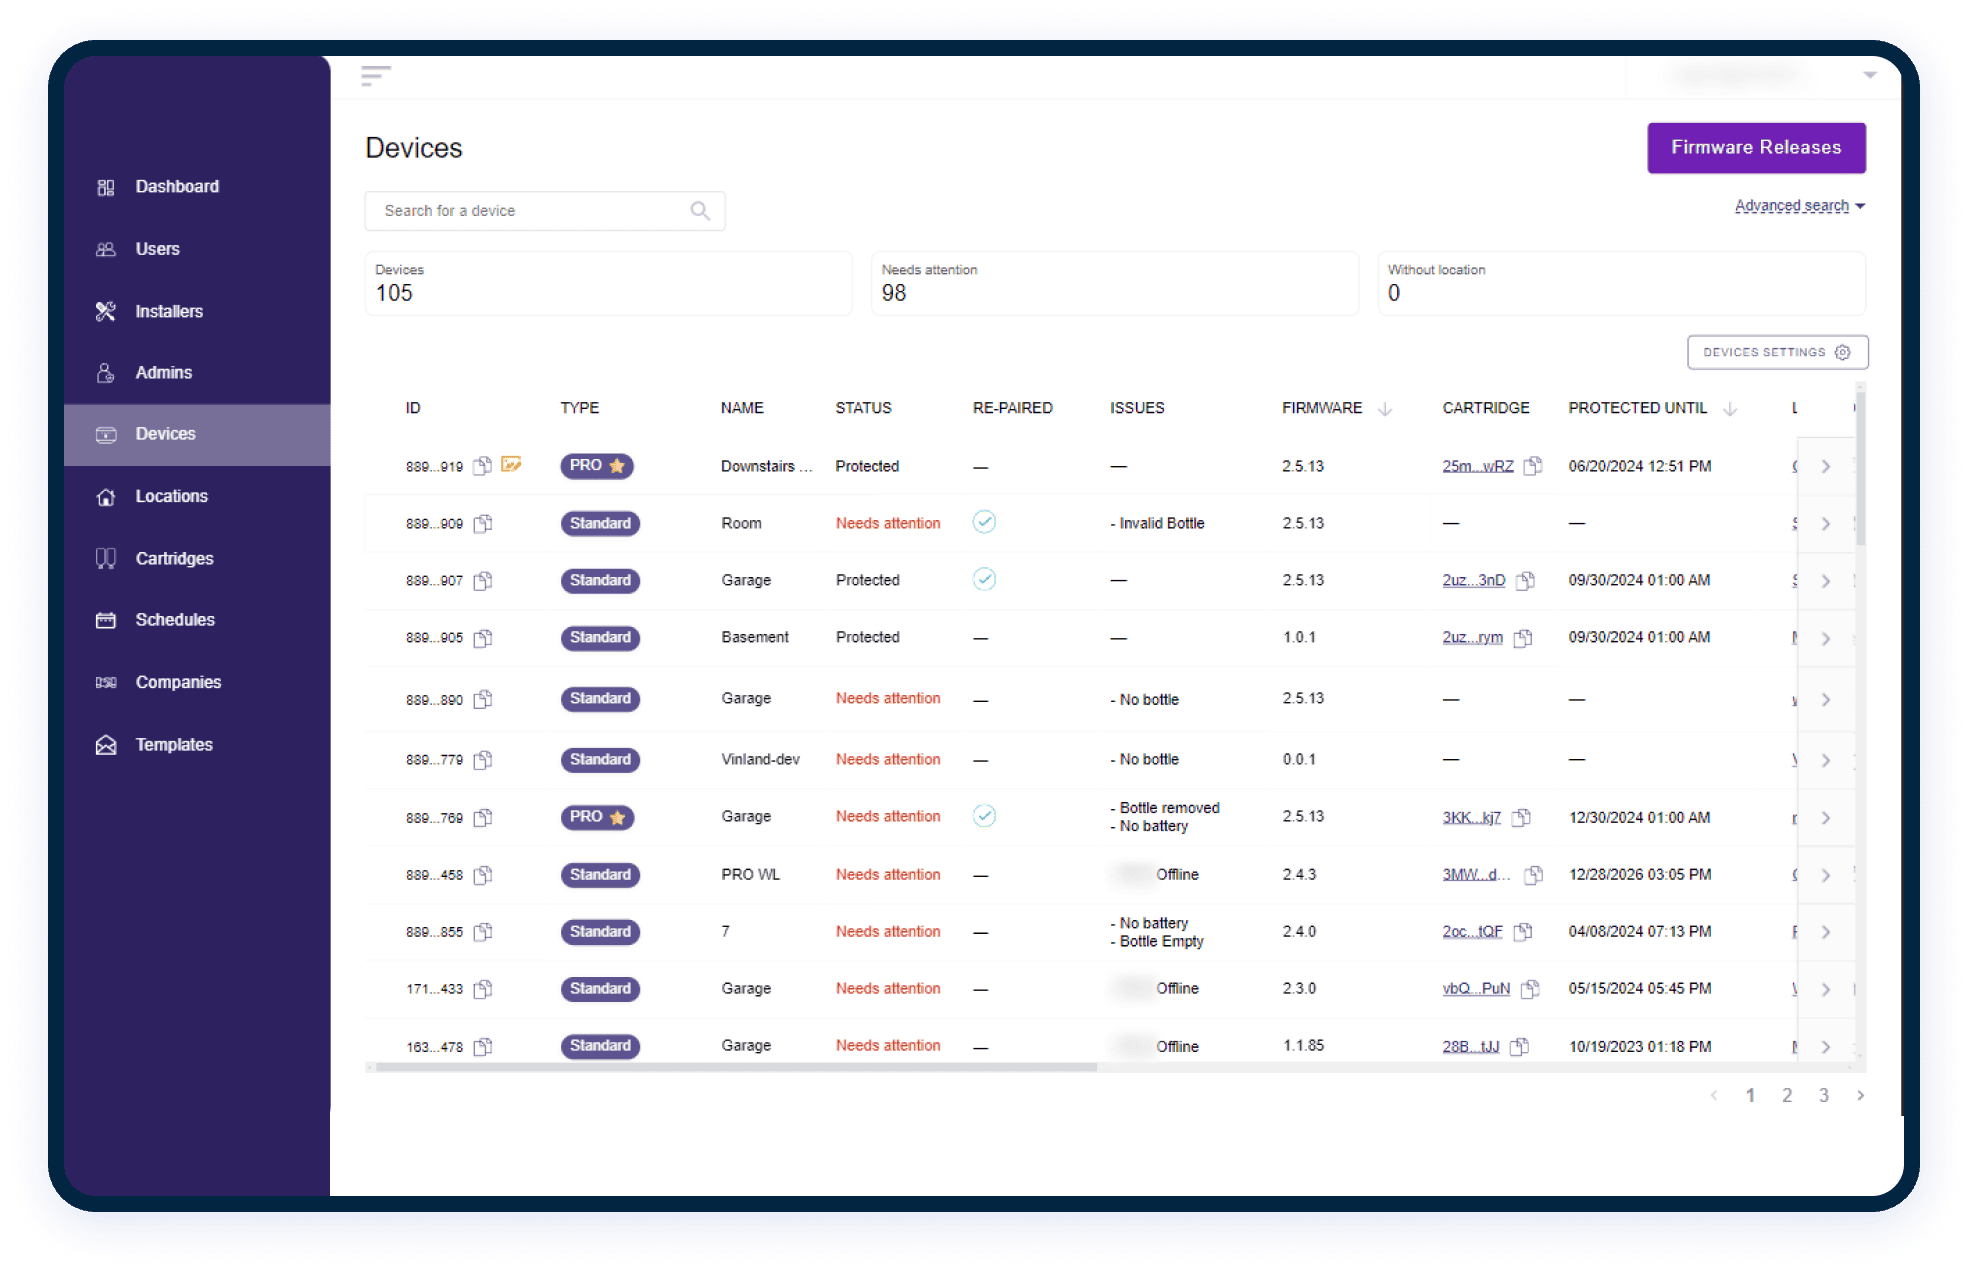Go to Companies page
Viewport: 1972px width, 1272px height.
pyautogui.click(x=178, y=682)
